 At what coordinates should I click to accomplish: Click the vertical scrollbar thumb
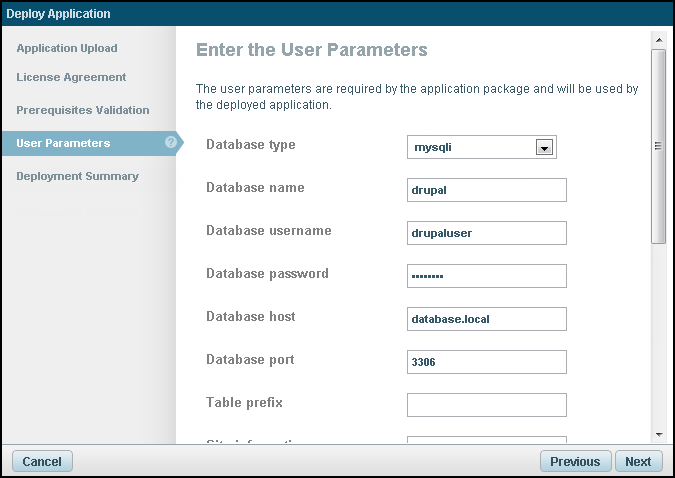[658, 145]
